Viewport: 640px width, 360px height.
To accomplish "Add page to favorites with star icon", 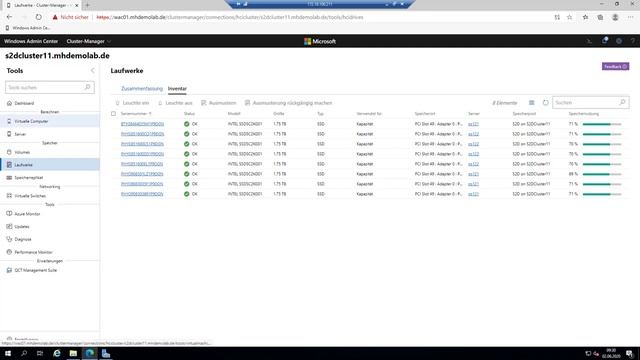I will pos(569,17).
